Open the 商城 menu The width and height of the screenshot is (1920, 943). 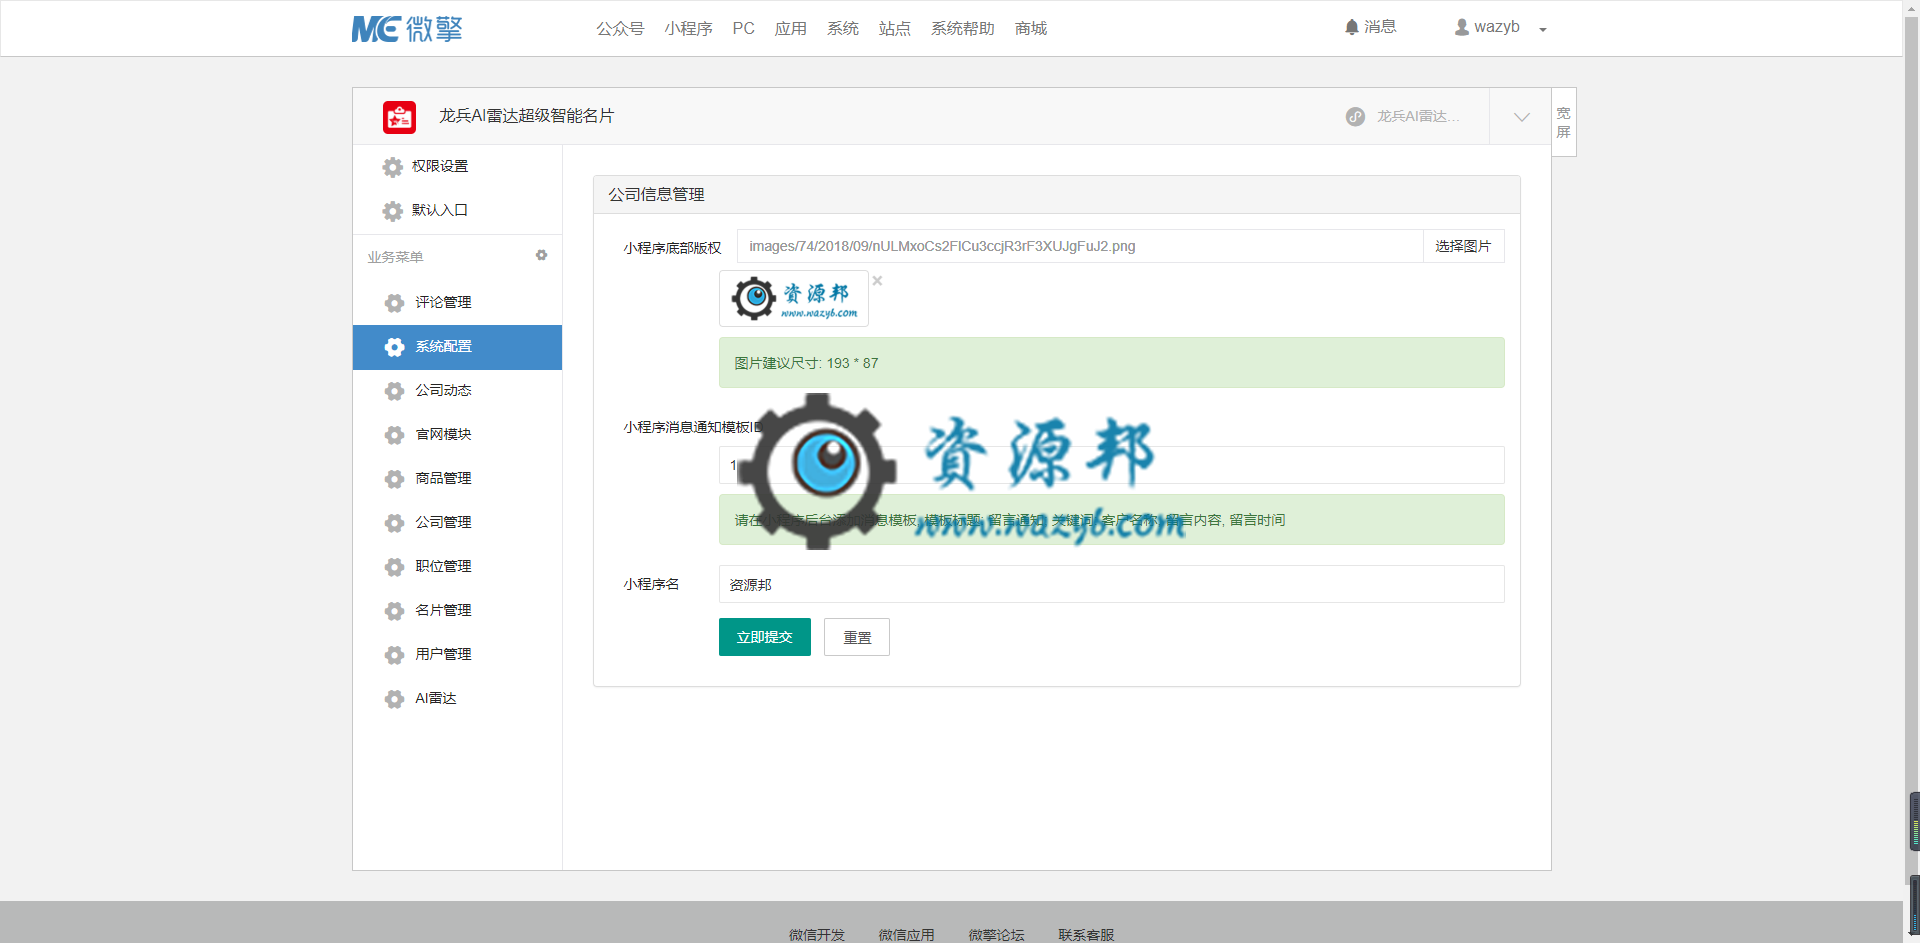pyautogui.click(x=1030, y=29)
